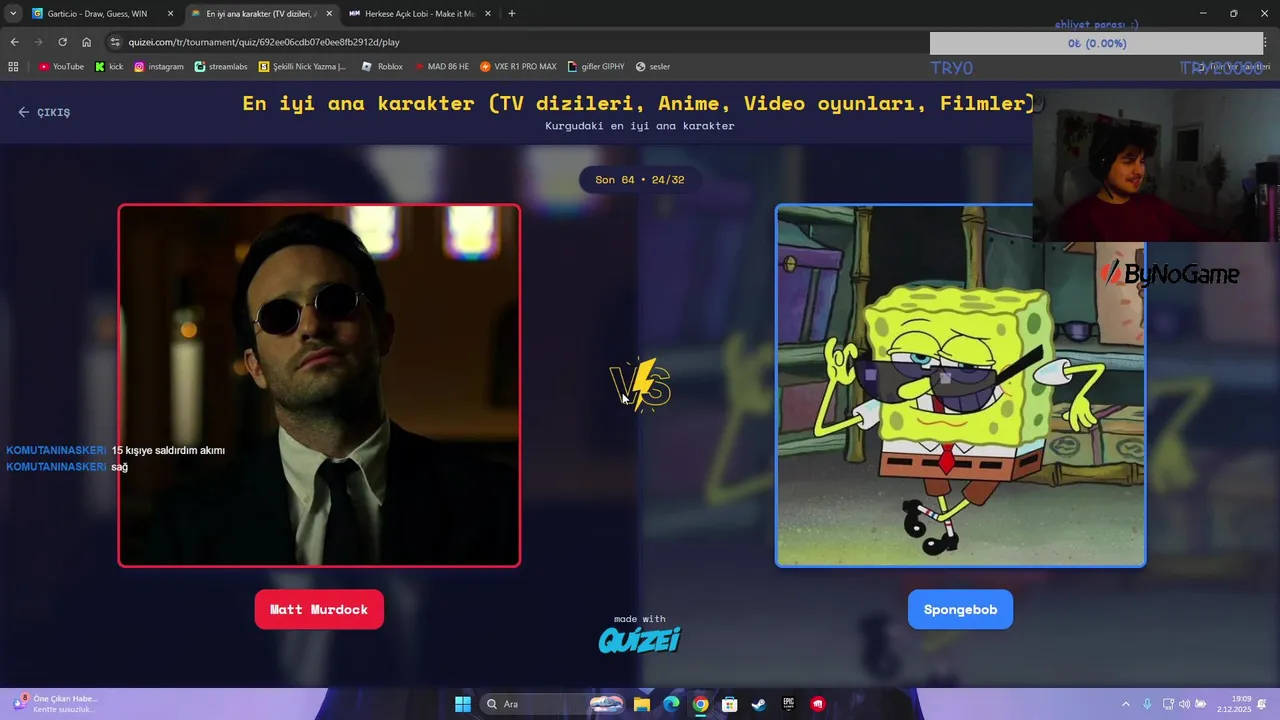1280x720 pixels.
Task: Vote for Matt Murdock button
Action: pos(319,609)
